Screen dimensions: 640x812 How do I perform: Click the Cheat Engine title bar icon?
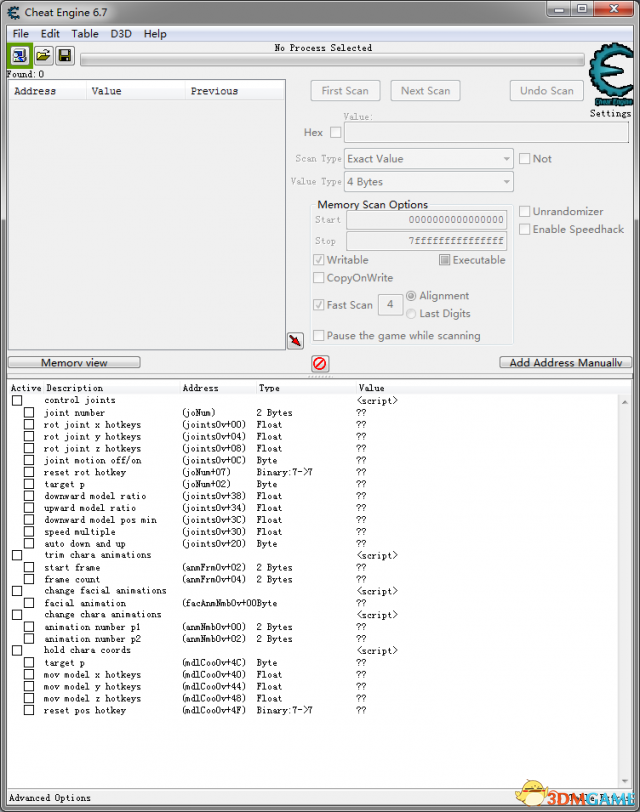click(14, 10)
